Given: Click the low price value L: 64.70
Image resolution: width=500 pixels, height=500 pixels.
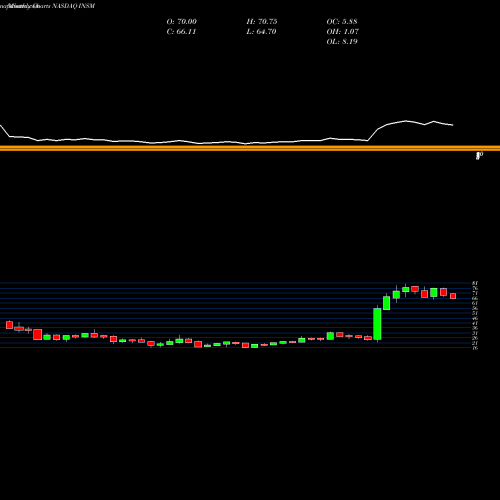Looking at the screenshot, I should 261,32.
